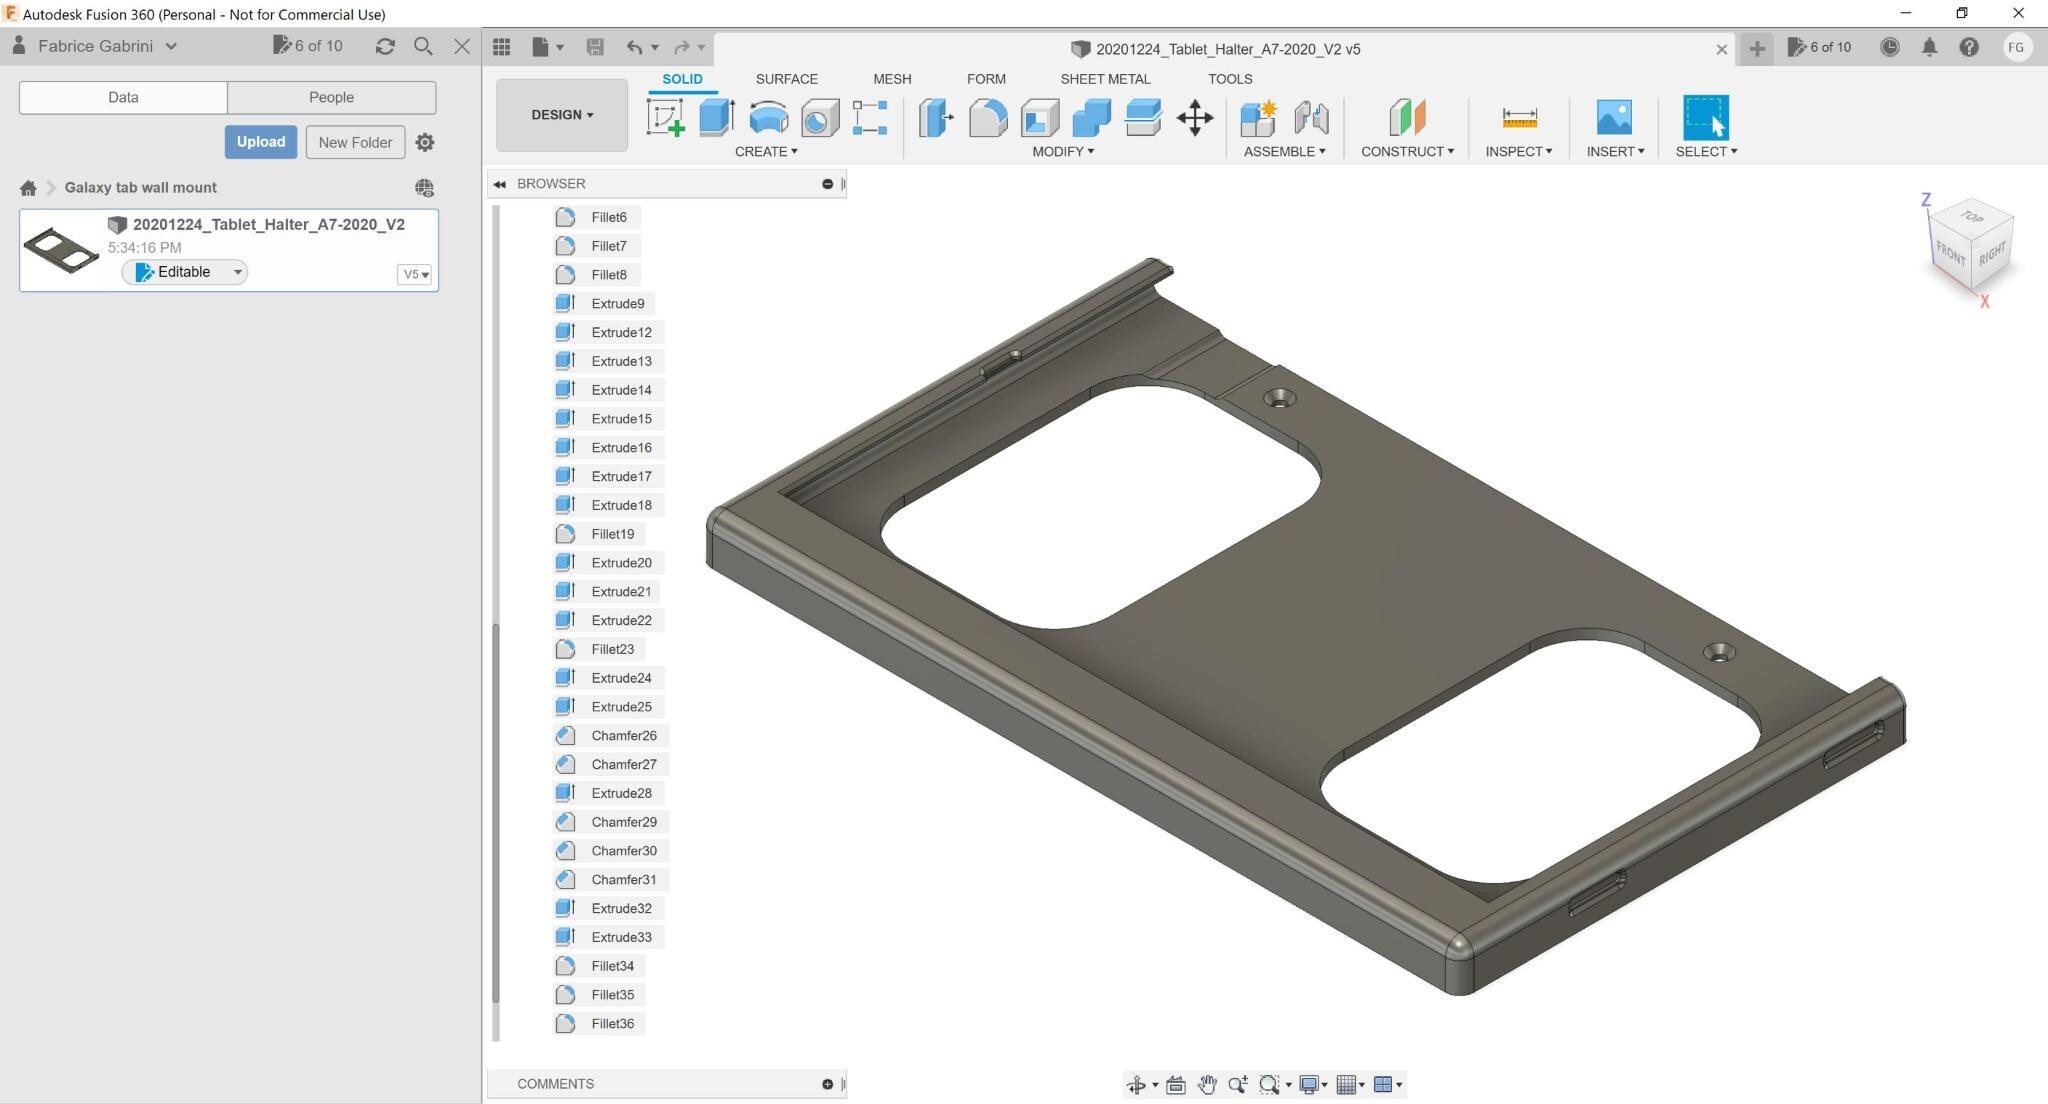The image size is (2048, 1104).
Task: Select the Offset Face tool icon
Action: (1143, 117)
